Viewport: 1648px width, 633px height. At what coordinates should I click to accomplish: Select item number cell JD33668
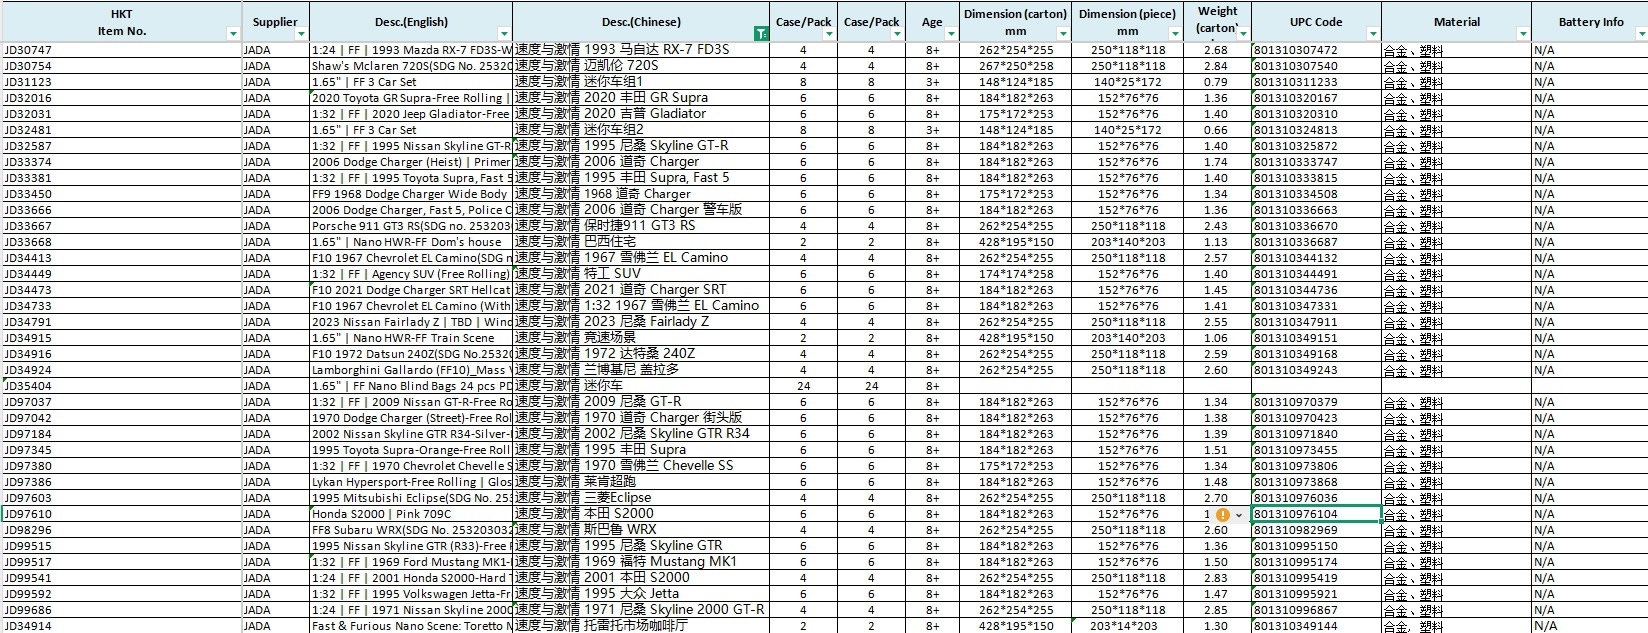point(121,242)
